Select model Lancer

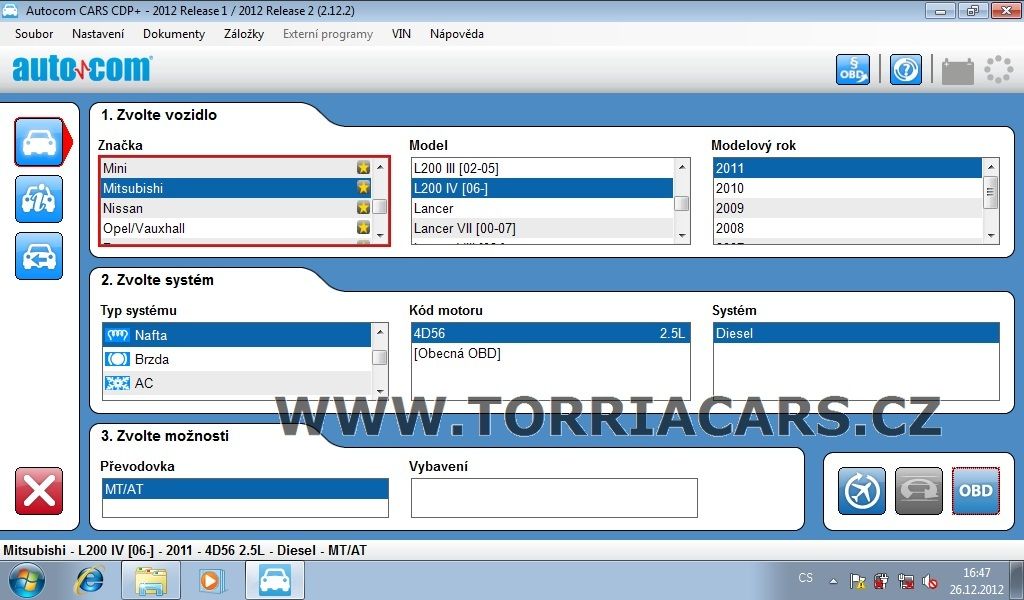point(542,208)
